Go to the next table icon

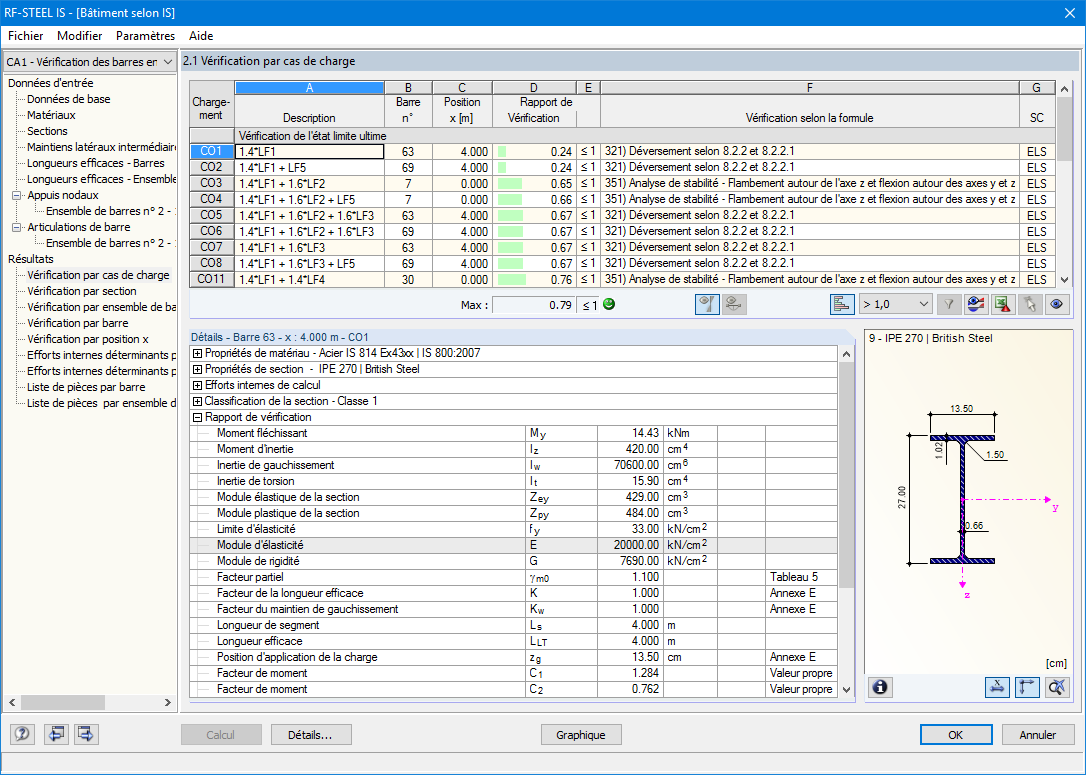click(86, 733)
